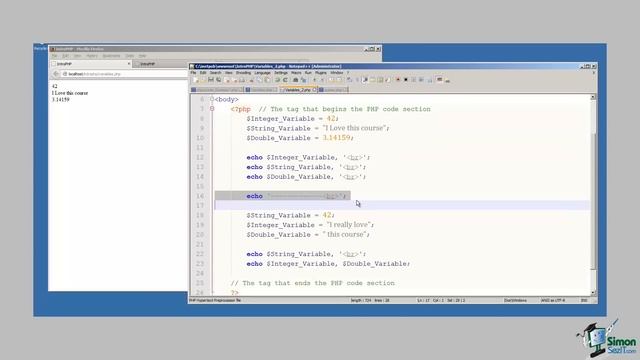Open the Search menu in Notepad++
Viewport: 640px width, 360px height.
coord(216,73)
